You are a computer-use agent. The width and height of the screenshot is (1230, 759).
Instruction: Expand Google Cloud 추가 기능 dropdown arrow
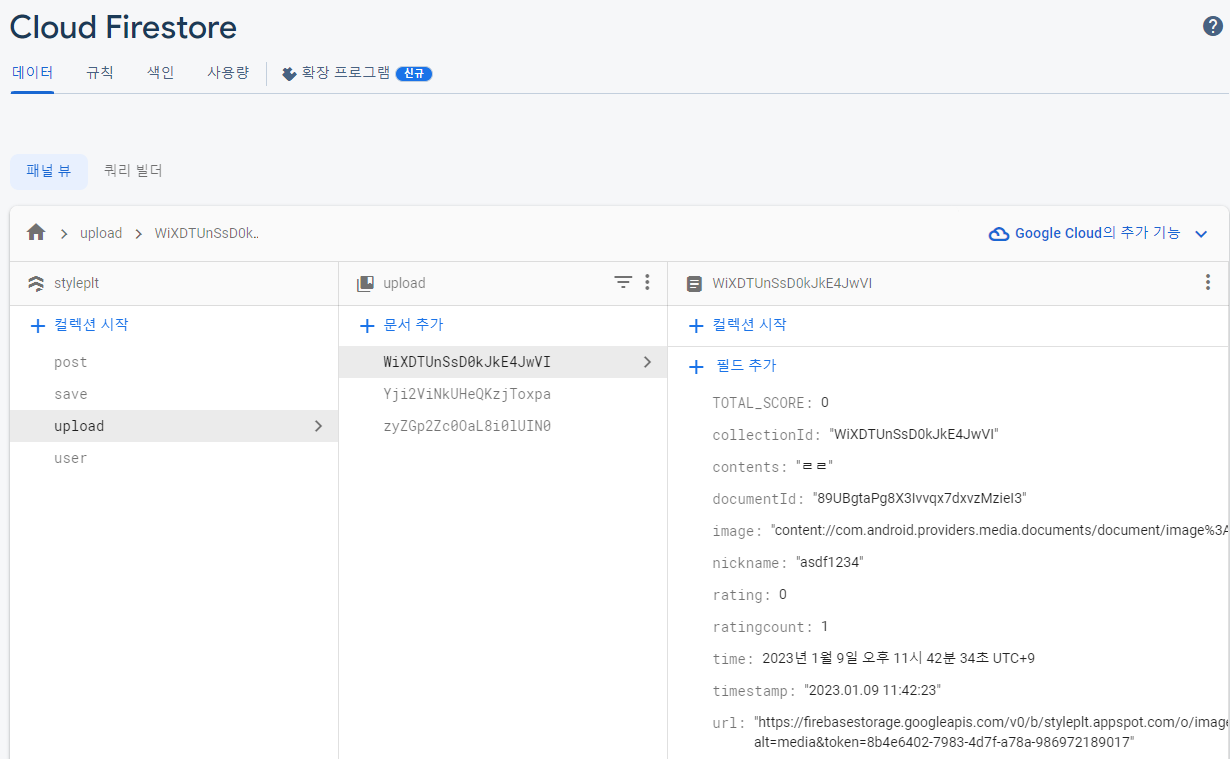[x=1201, y=234]
